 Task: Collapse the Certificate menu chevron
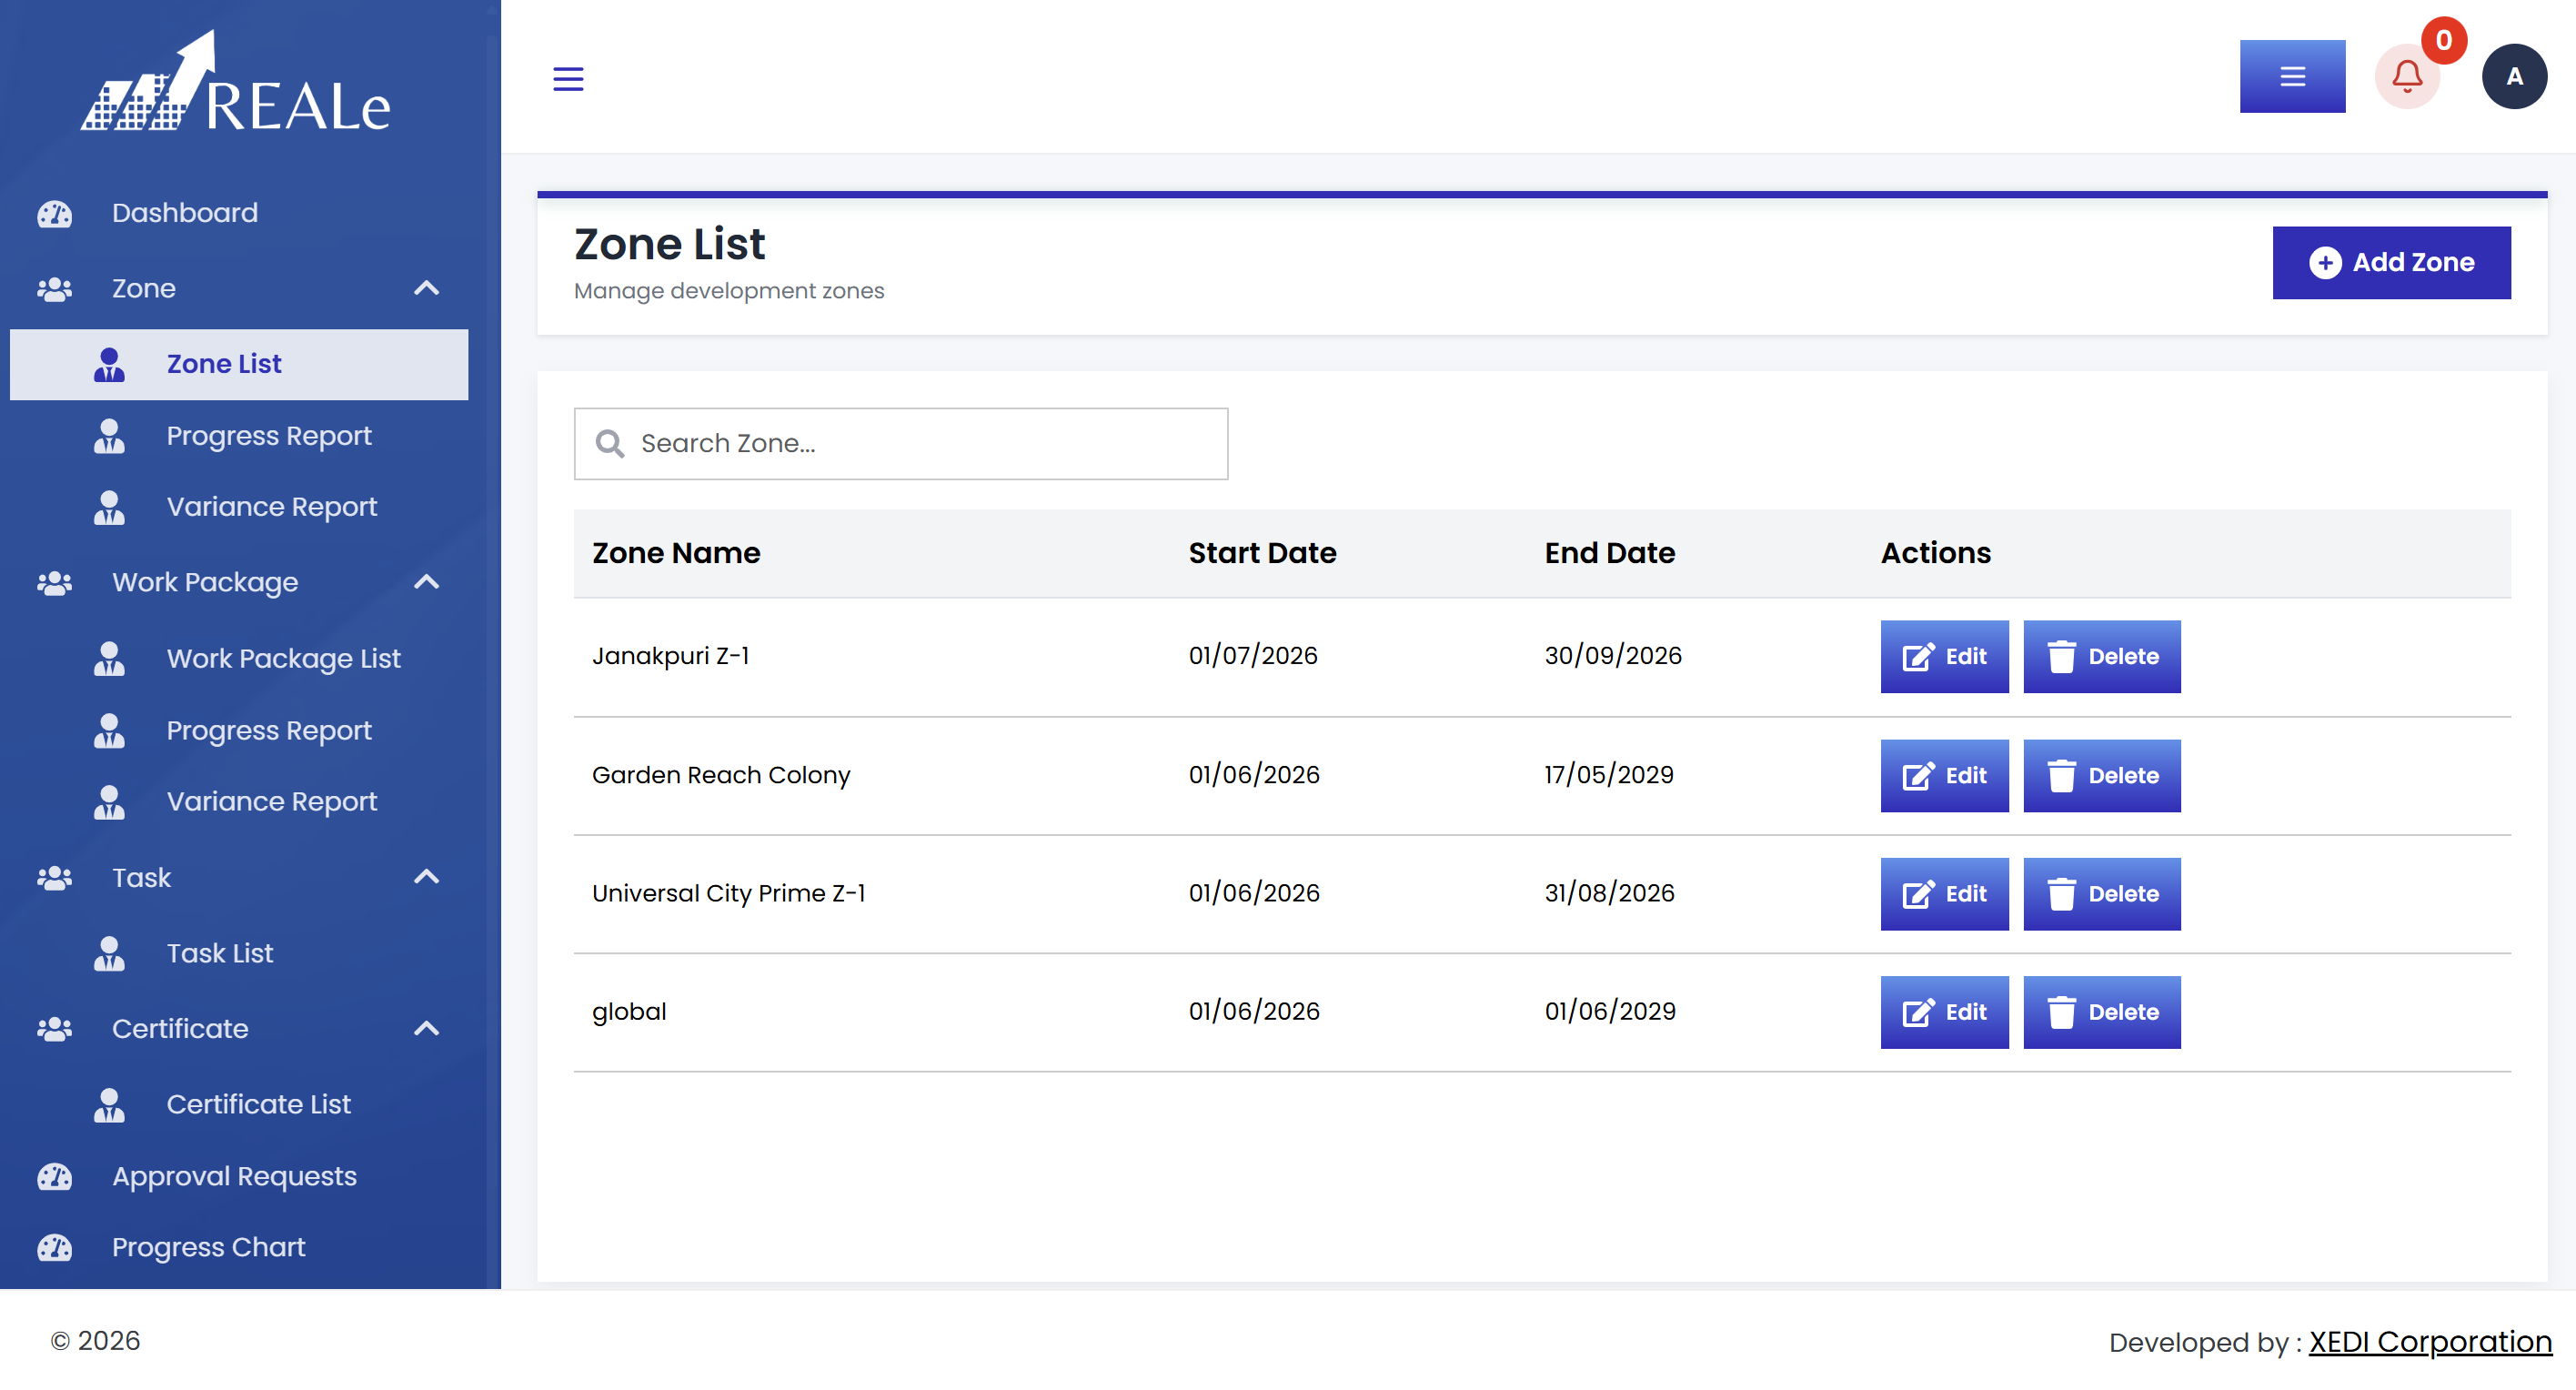427,1029
